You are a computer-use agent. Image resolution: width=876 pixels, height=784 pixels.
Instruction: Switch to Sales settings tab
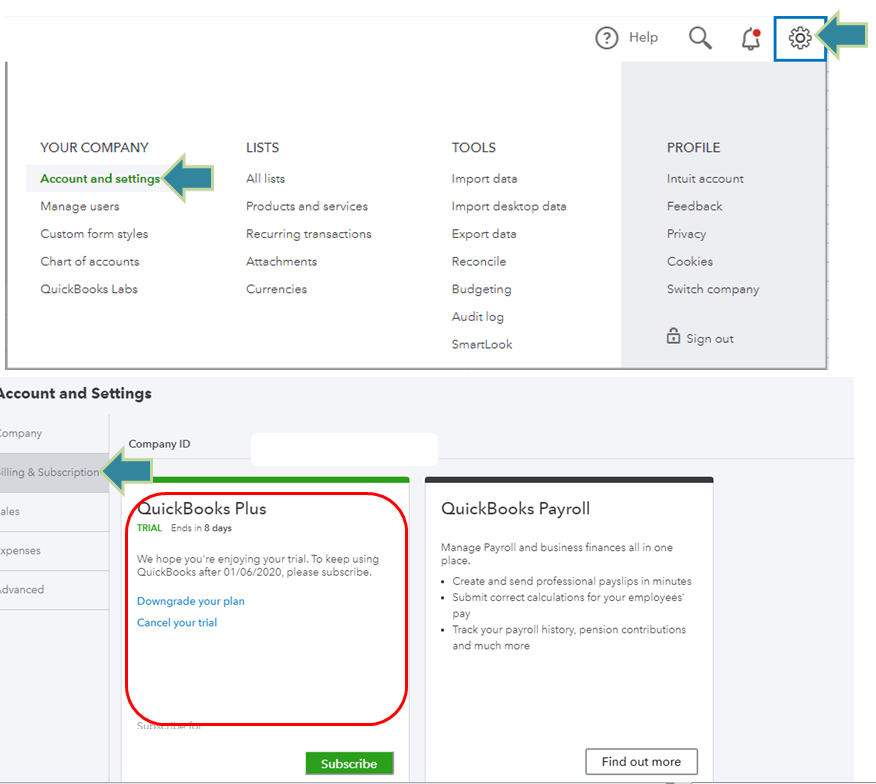coord(54,512)
